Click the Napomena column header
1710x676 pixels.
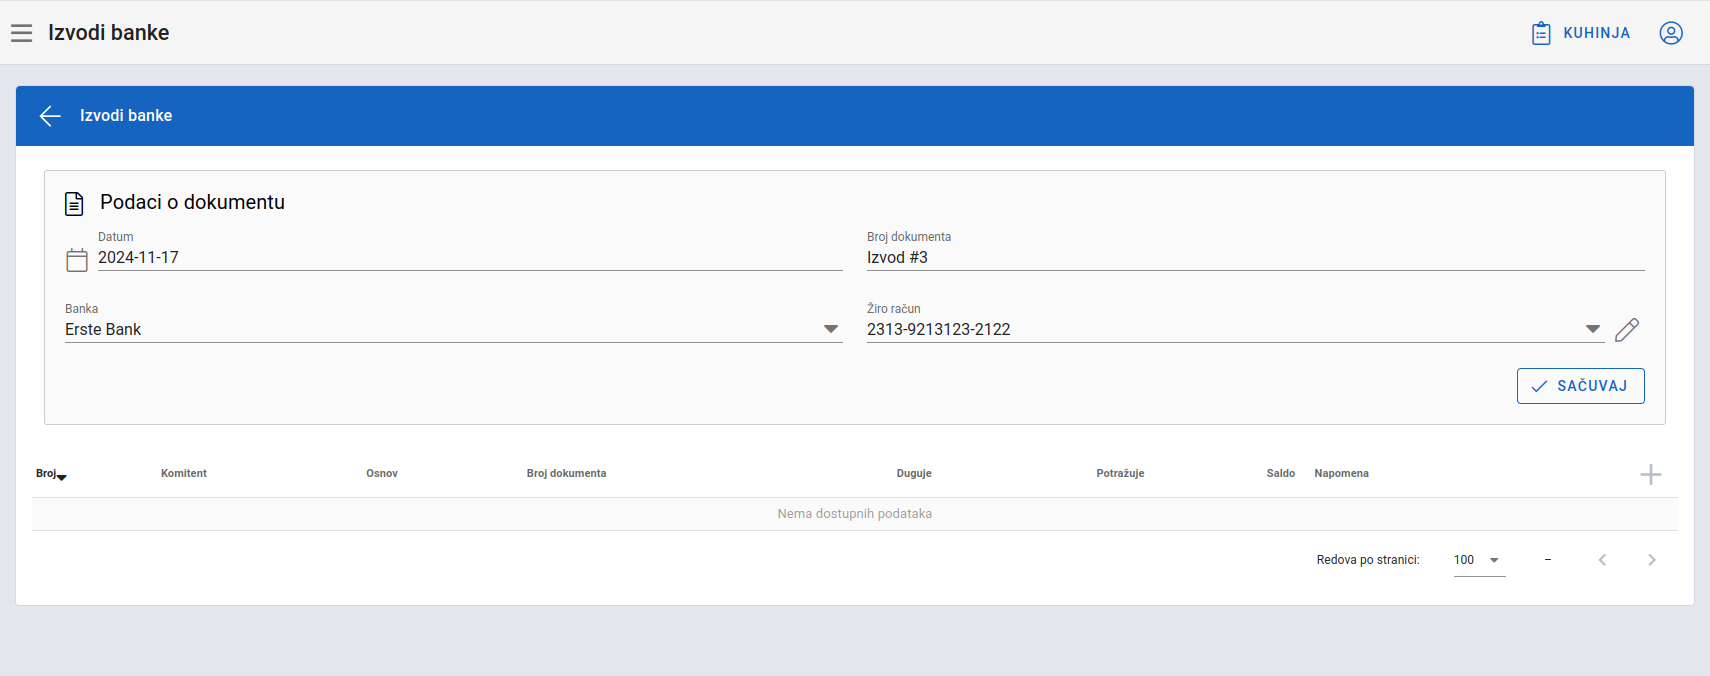(x=1341, y=474)
